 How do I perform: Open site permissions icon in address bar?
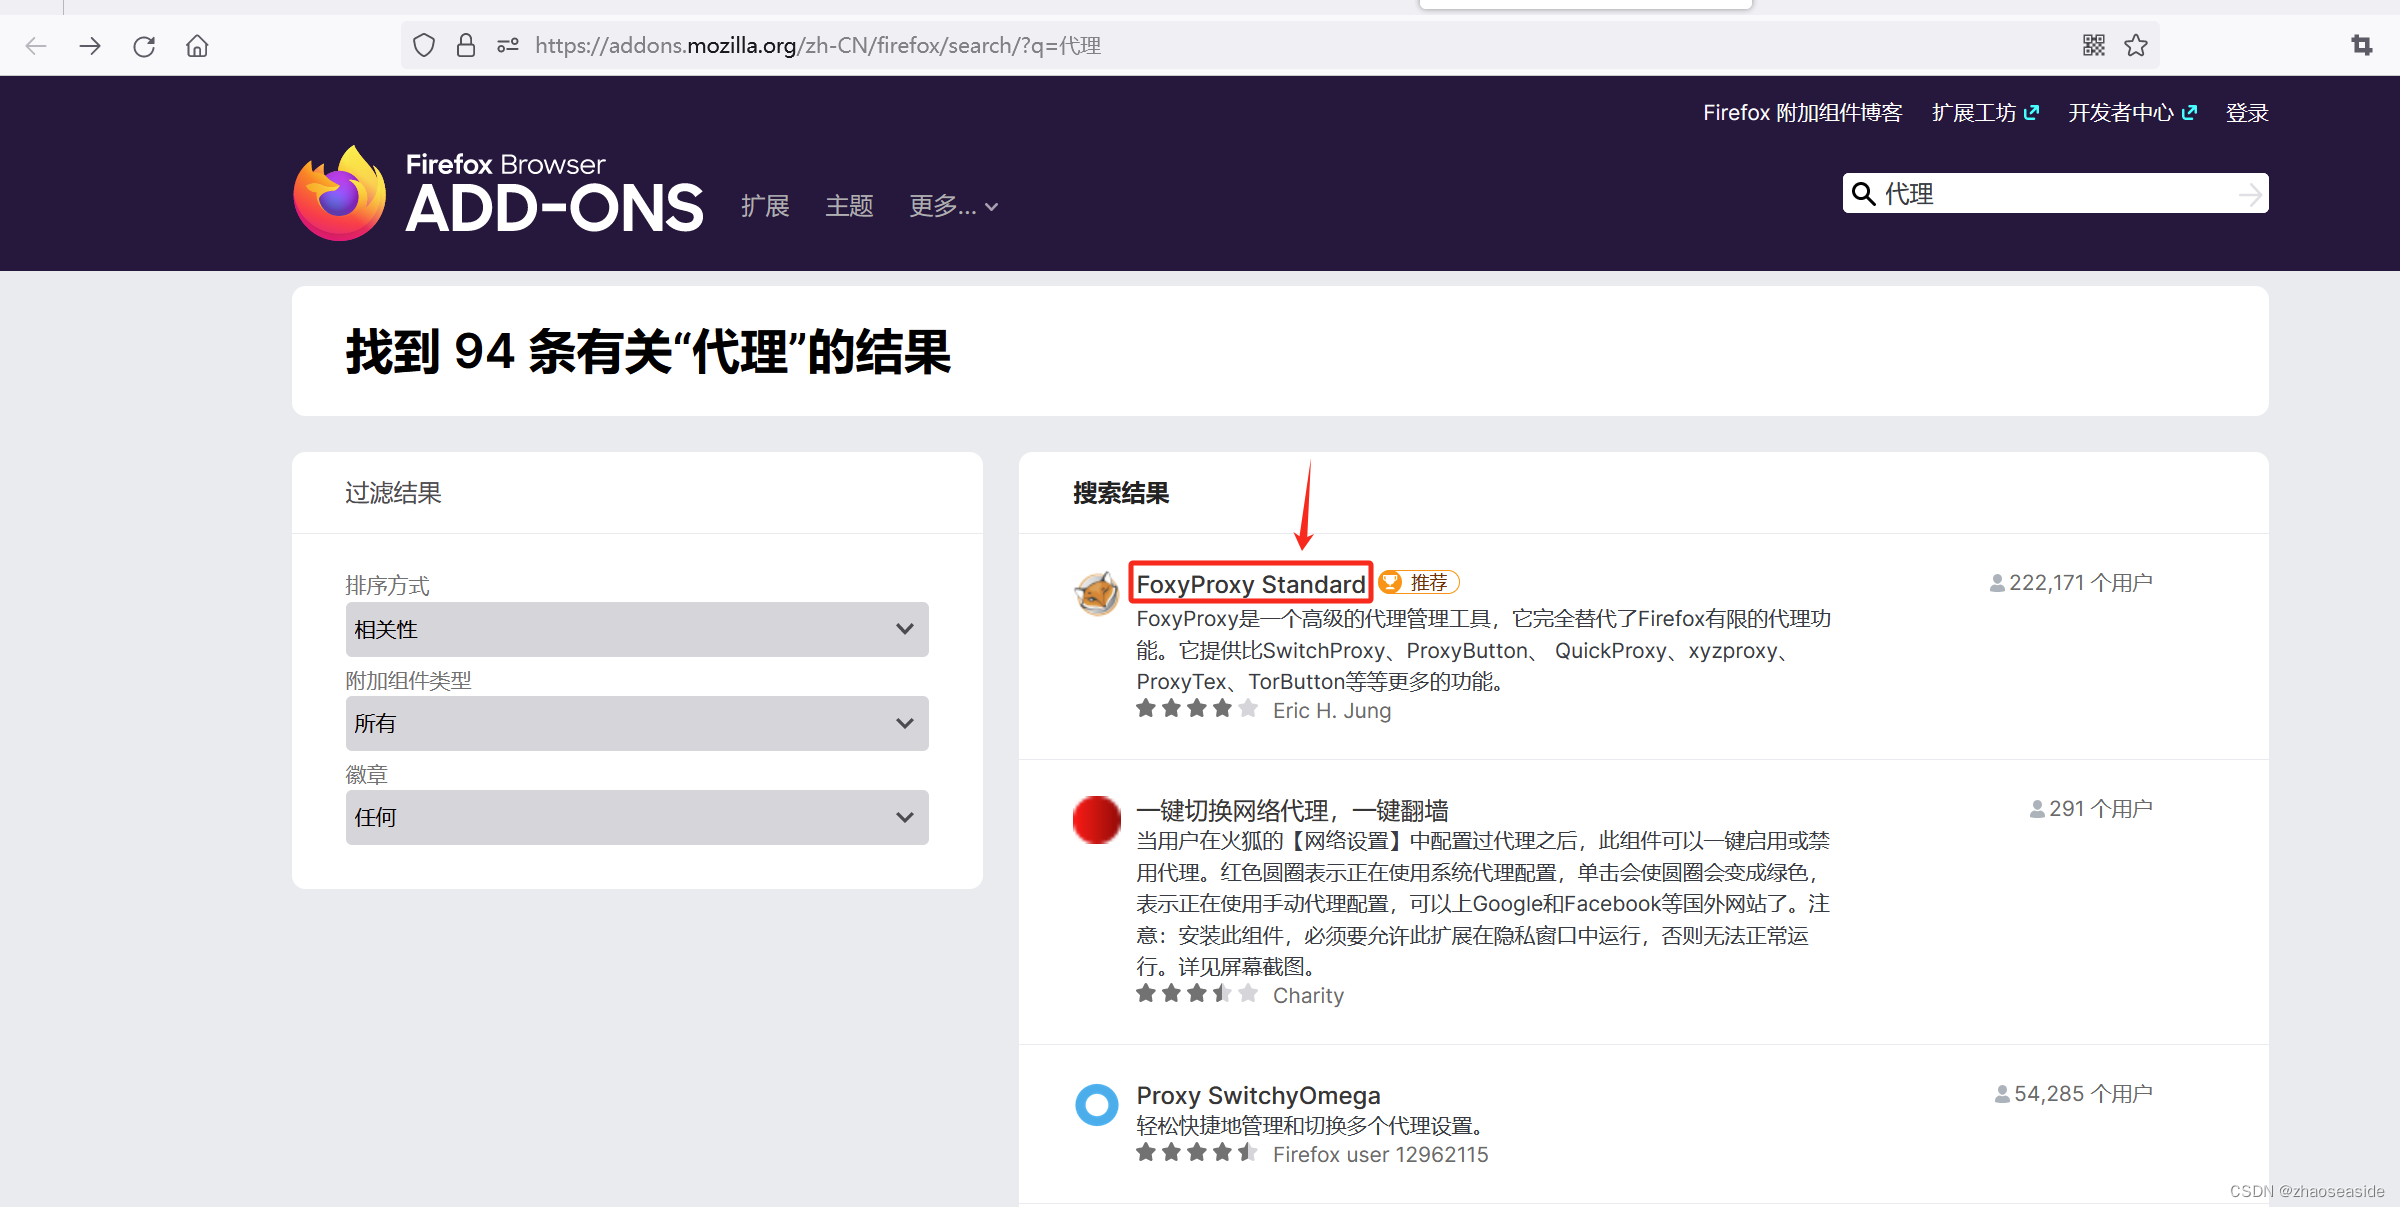pos(508,46)
